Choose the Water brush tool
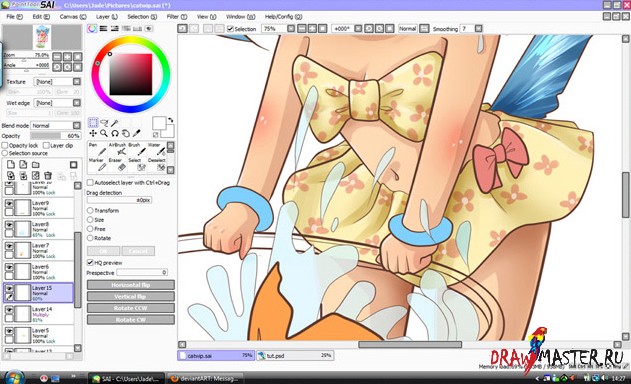The image size is (631, 384). (x=157, y=149)
